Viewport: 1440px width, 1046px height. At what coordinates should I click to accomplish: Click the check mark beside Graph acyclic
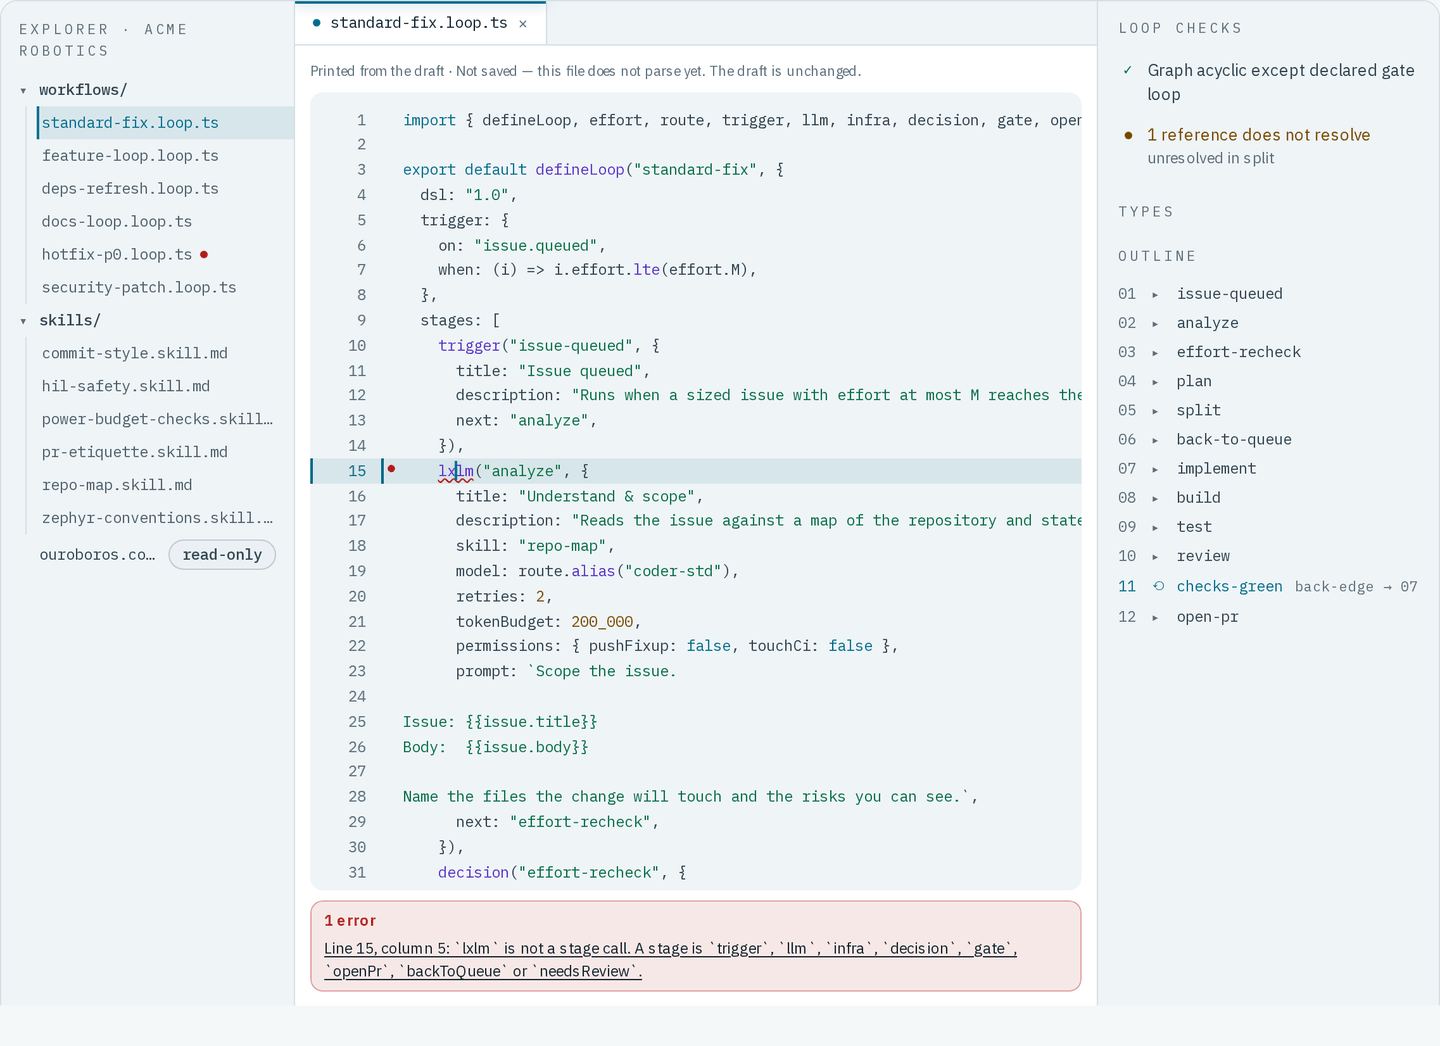(x=1128, y=70)
